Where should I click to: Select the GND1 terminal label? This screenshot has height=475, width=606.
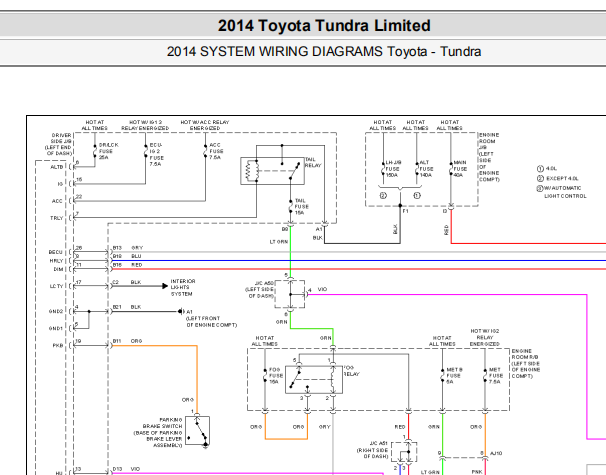[56, 329]
